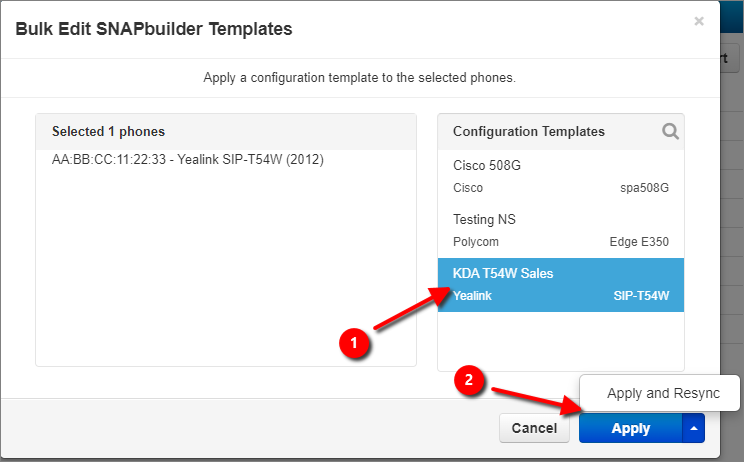744x462 pixels.
Task: Select the KDA T54W Sales template
Action: [x=560, y=285]
